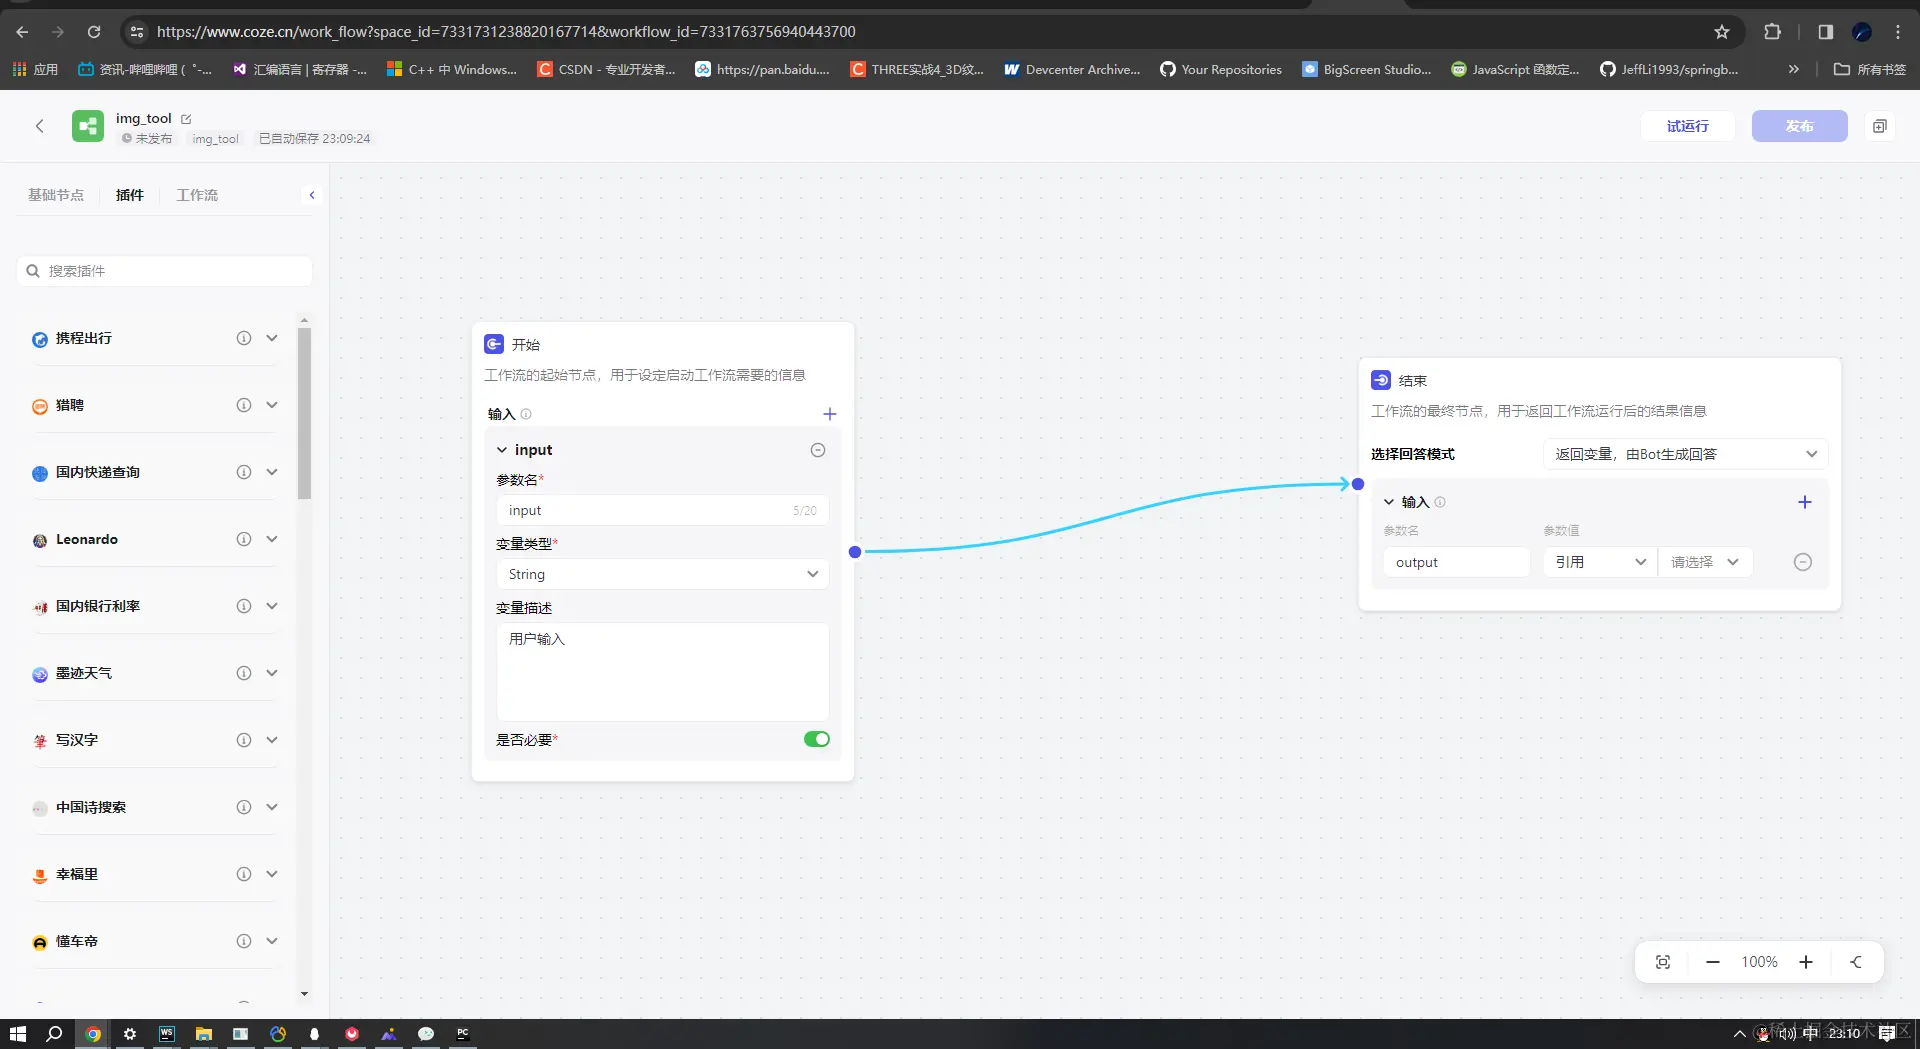This screenshot has height=1049, width=1920.
Task: Go back using the workflow back arrow
Action: pos(40,126)
